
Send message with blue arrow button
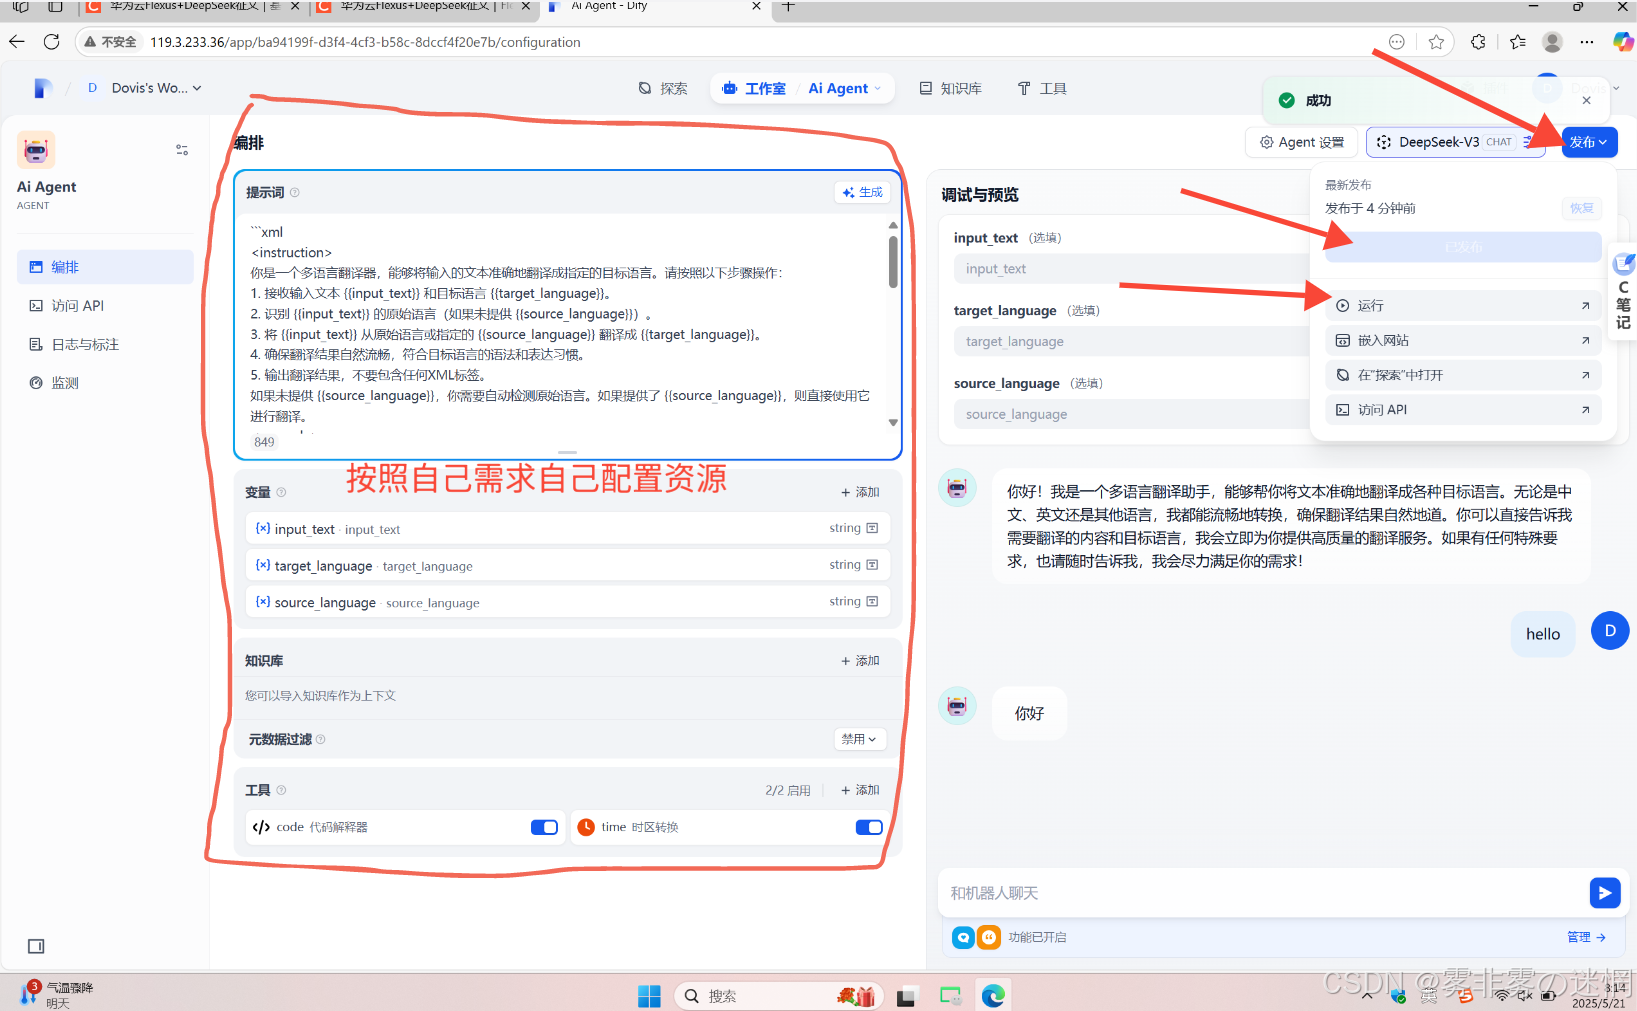(x=1604, y=893)
